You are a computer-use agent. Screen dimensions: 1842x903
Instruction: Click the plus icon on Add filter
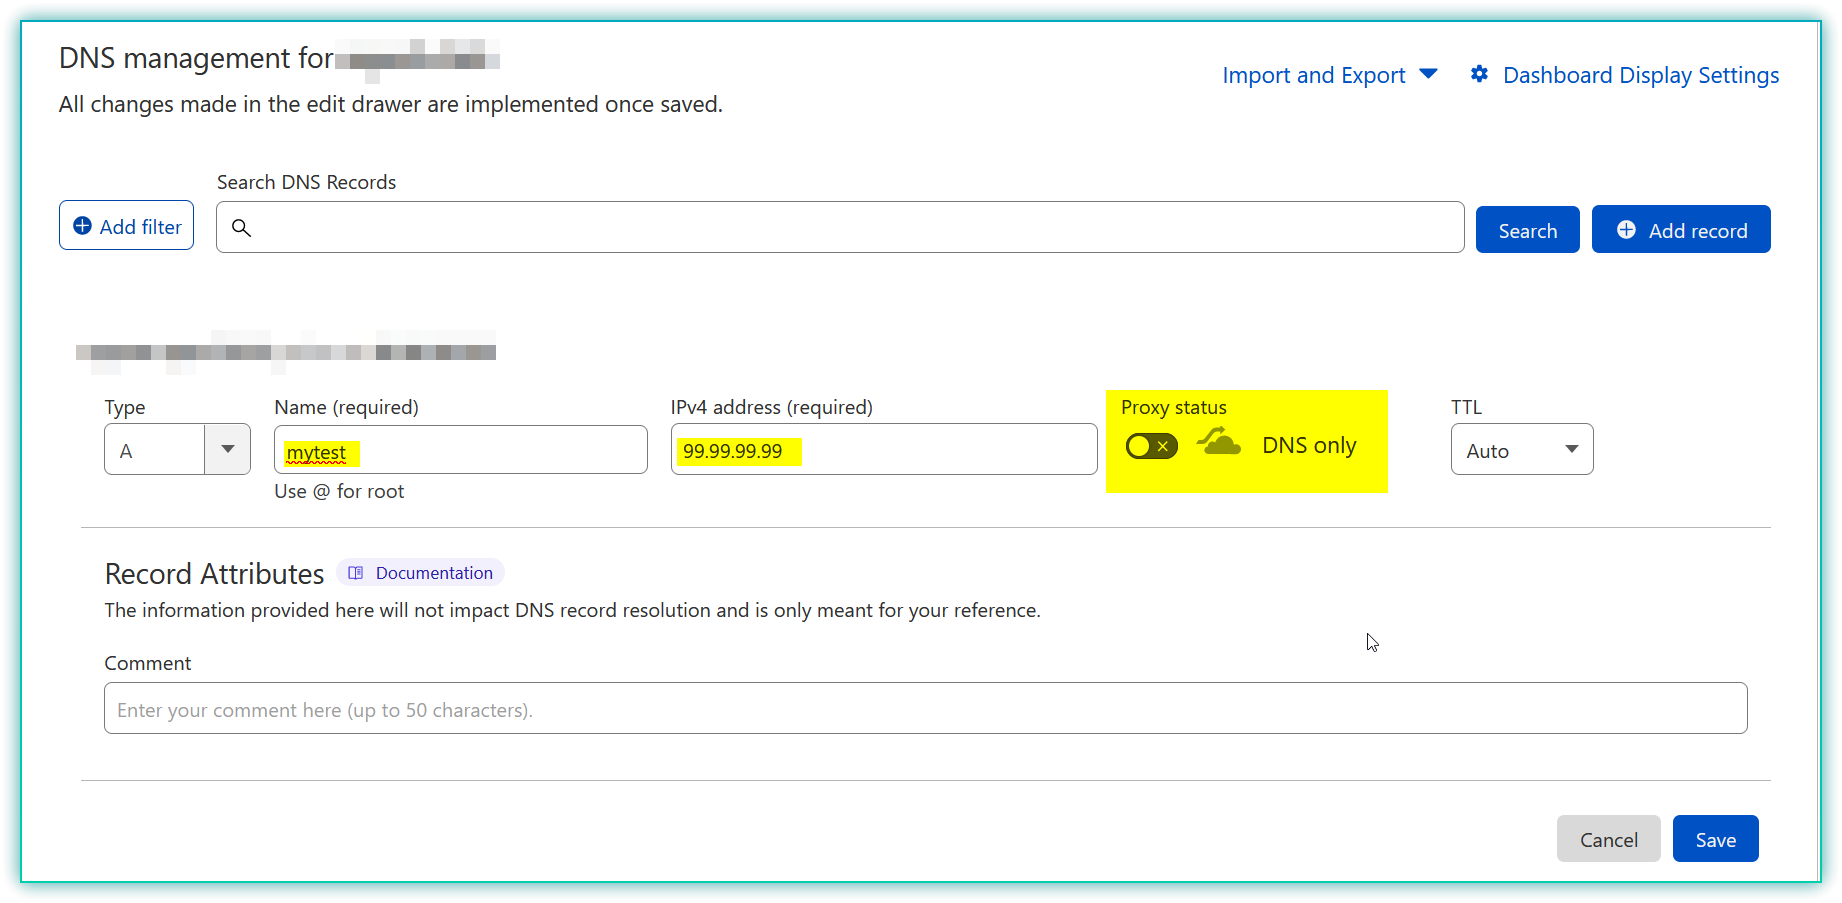(83, 226)
